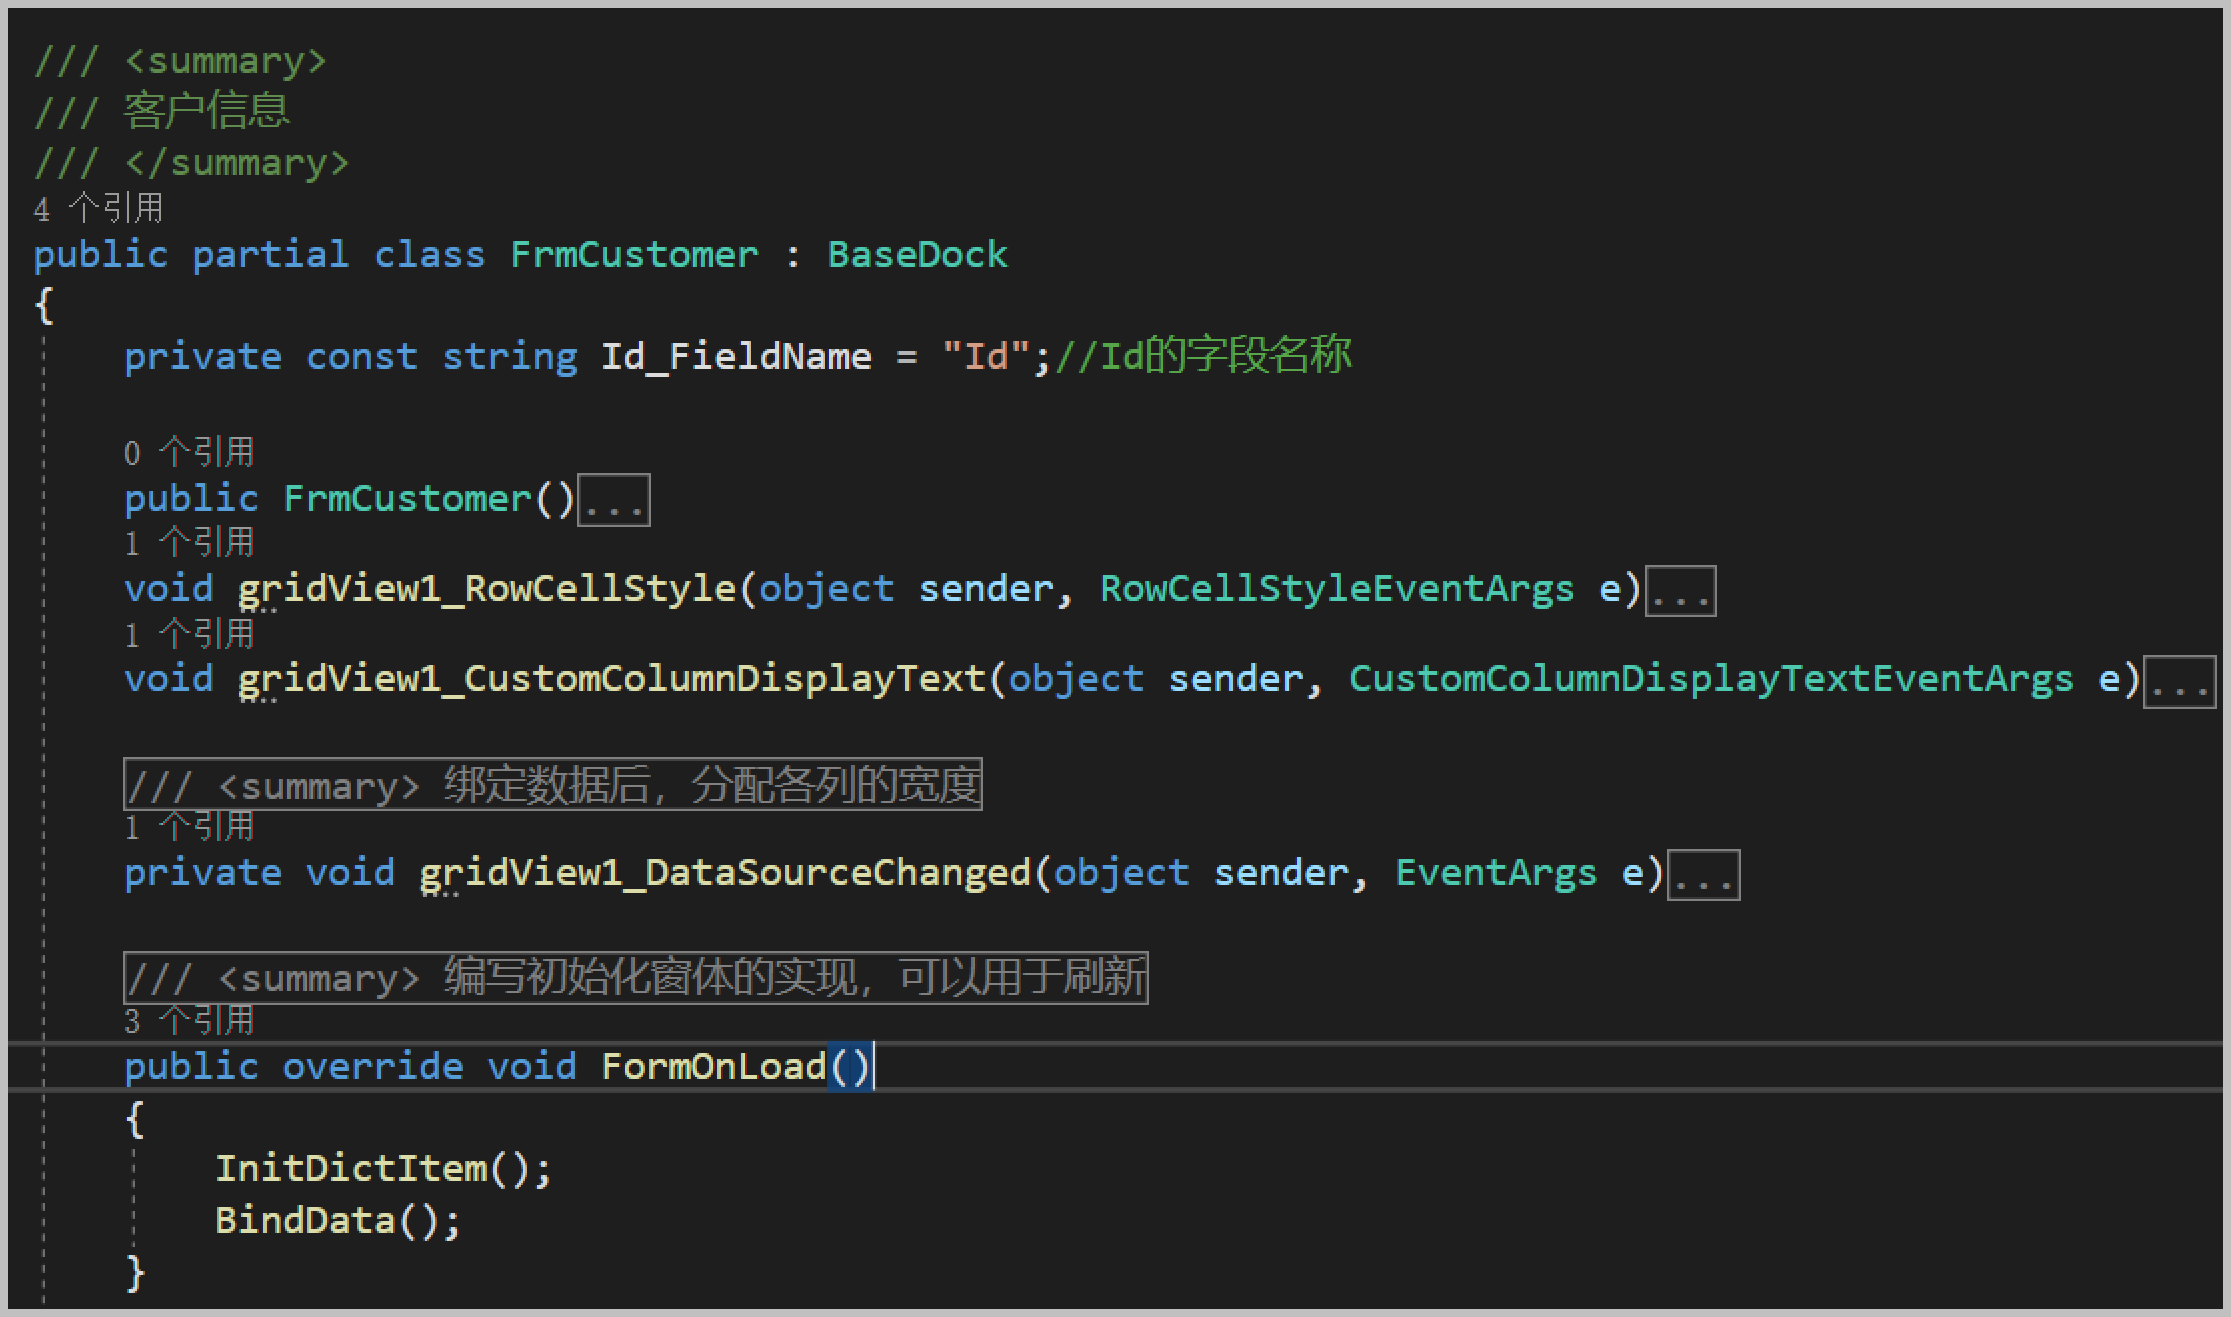2231x1317 pixels.
Task: Click the override keyword in FormOnLoad
Action: tap(372, 1067)
